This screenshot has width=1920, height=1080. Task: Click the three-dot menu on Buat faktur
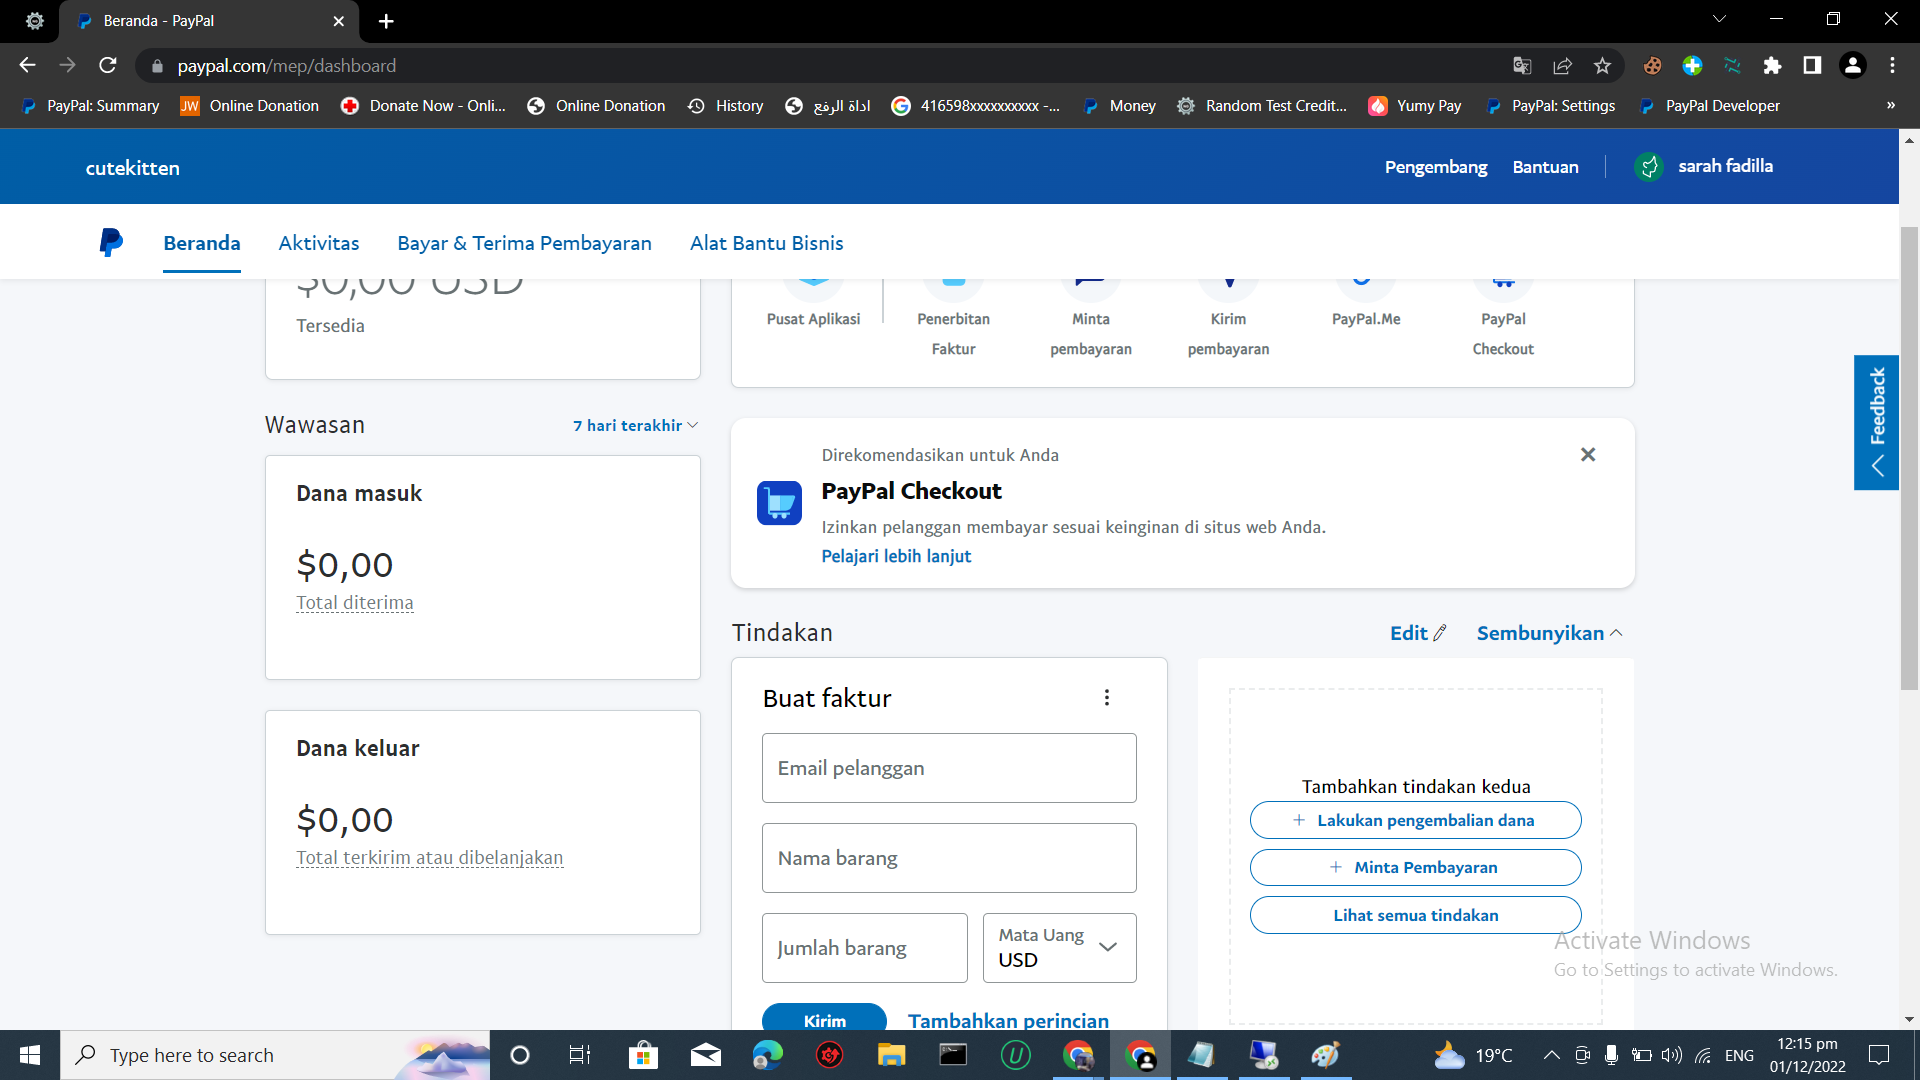click(x=1106, y=698)
